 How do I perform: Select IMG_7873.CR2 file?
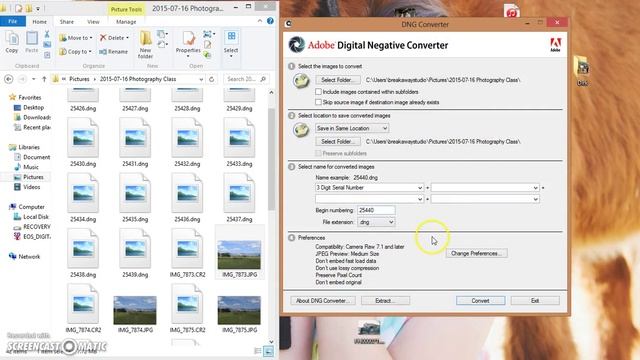187,253
